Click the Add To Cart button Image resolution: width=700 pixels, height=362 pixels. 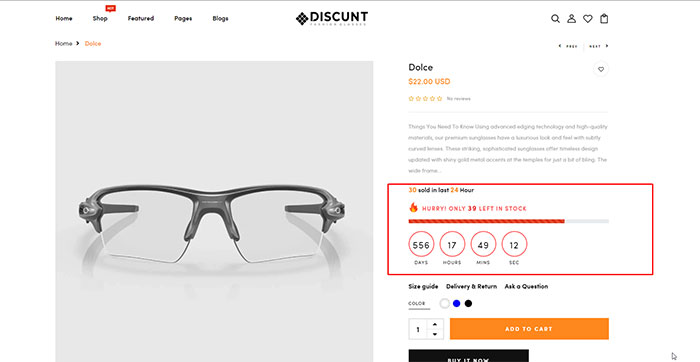coord(529,329)
